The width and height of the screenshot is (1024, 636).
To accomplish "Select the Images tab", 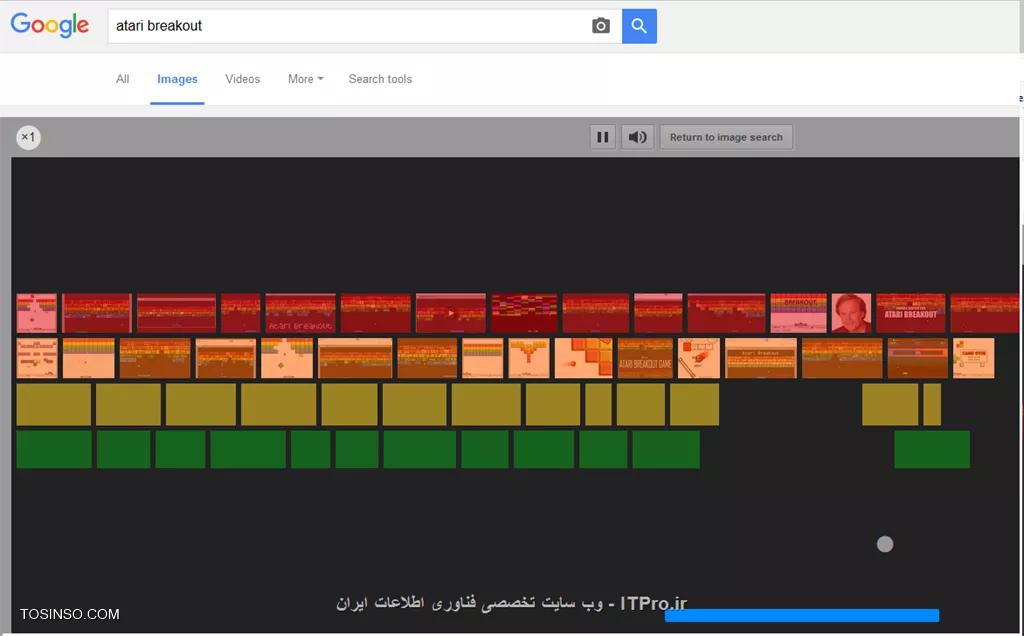I will pos(177,79).
